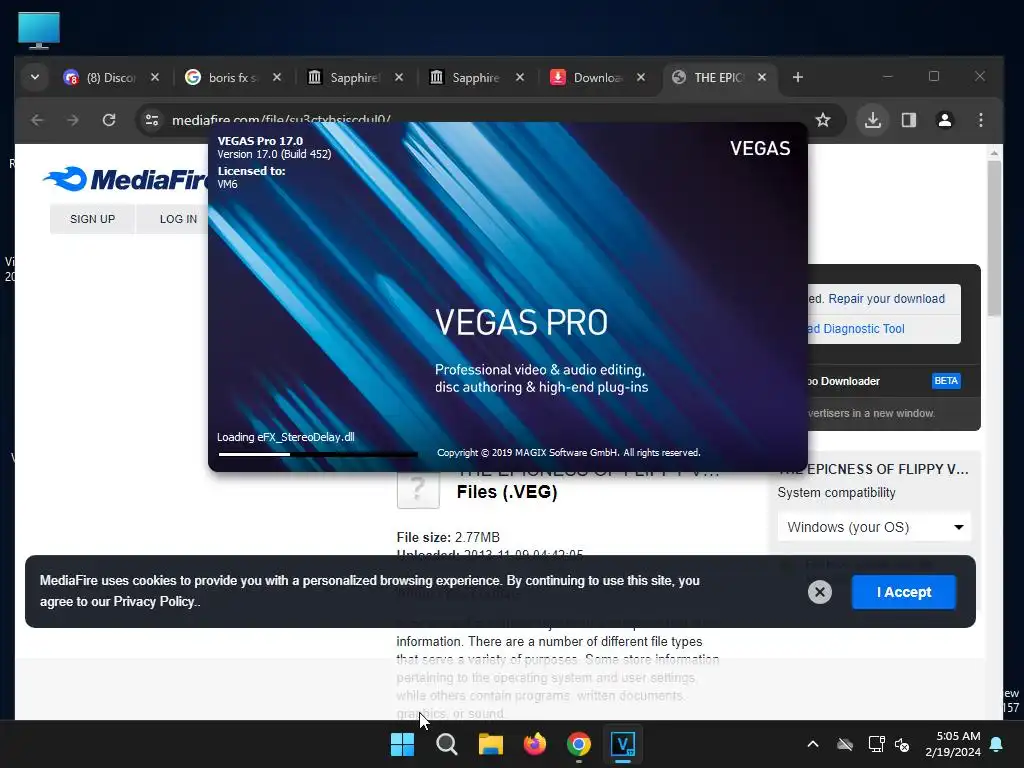Image resolution: width=1024 pixels, height=768 pixels.
Task: Click the SIGN UP button
Action: click(x=92, y=219)
